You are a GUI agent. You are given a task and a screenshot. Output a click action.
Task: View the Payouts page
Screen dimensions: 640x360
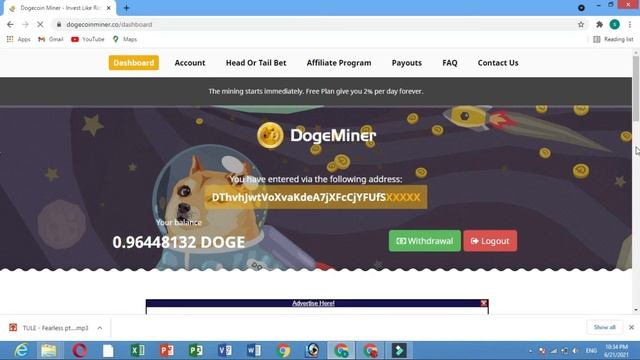tap(407, 63)
